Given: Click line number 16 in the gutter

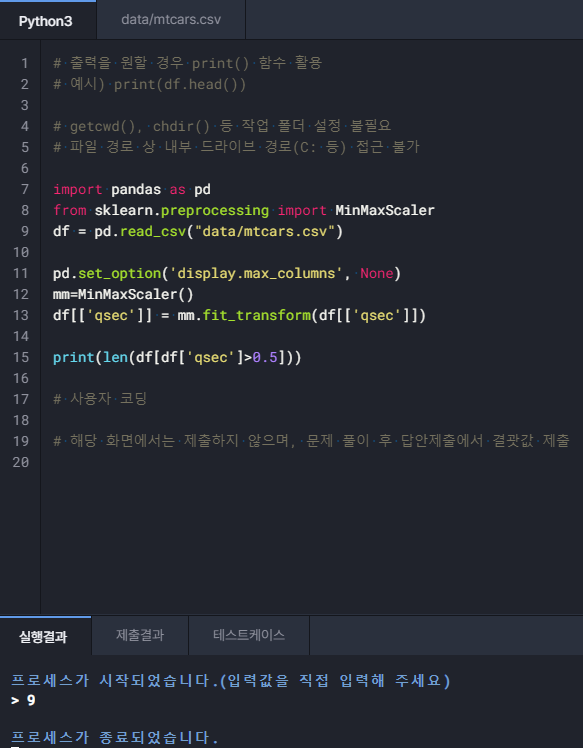Looking at the screenshot, I should click(21, 378).
